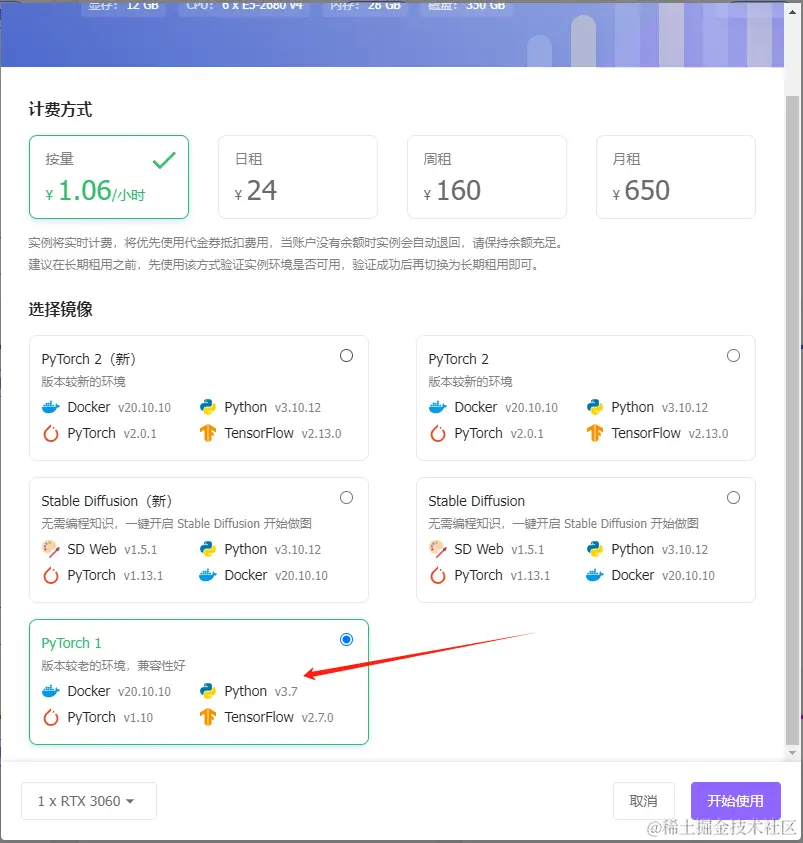This screenshot has width=803, height=843.
Task: Open the 1 x RTX 3060 dropdown
Action: 89,801
